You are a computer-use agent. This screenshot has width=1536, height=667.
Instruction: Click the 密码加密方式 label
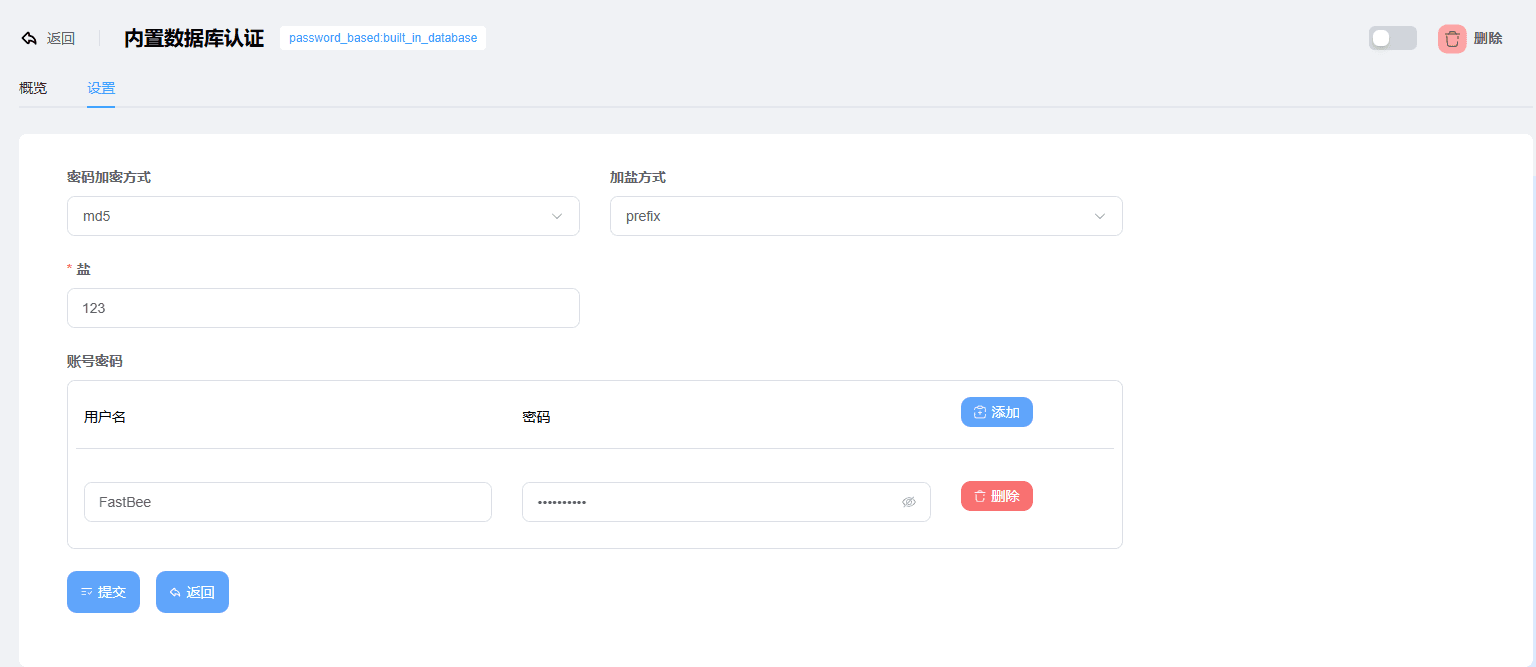pos(109,177)
